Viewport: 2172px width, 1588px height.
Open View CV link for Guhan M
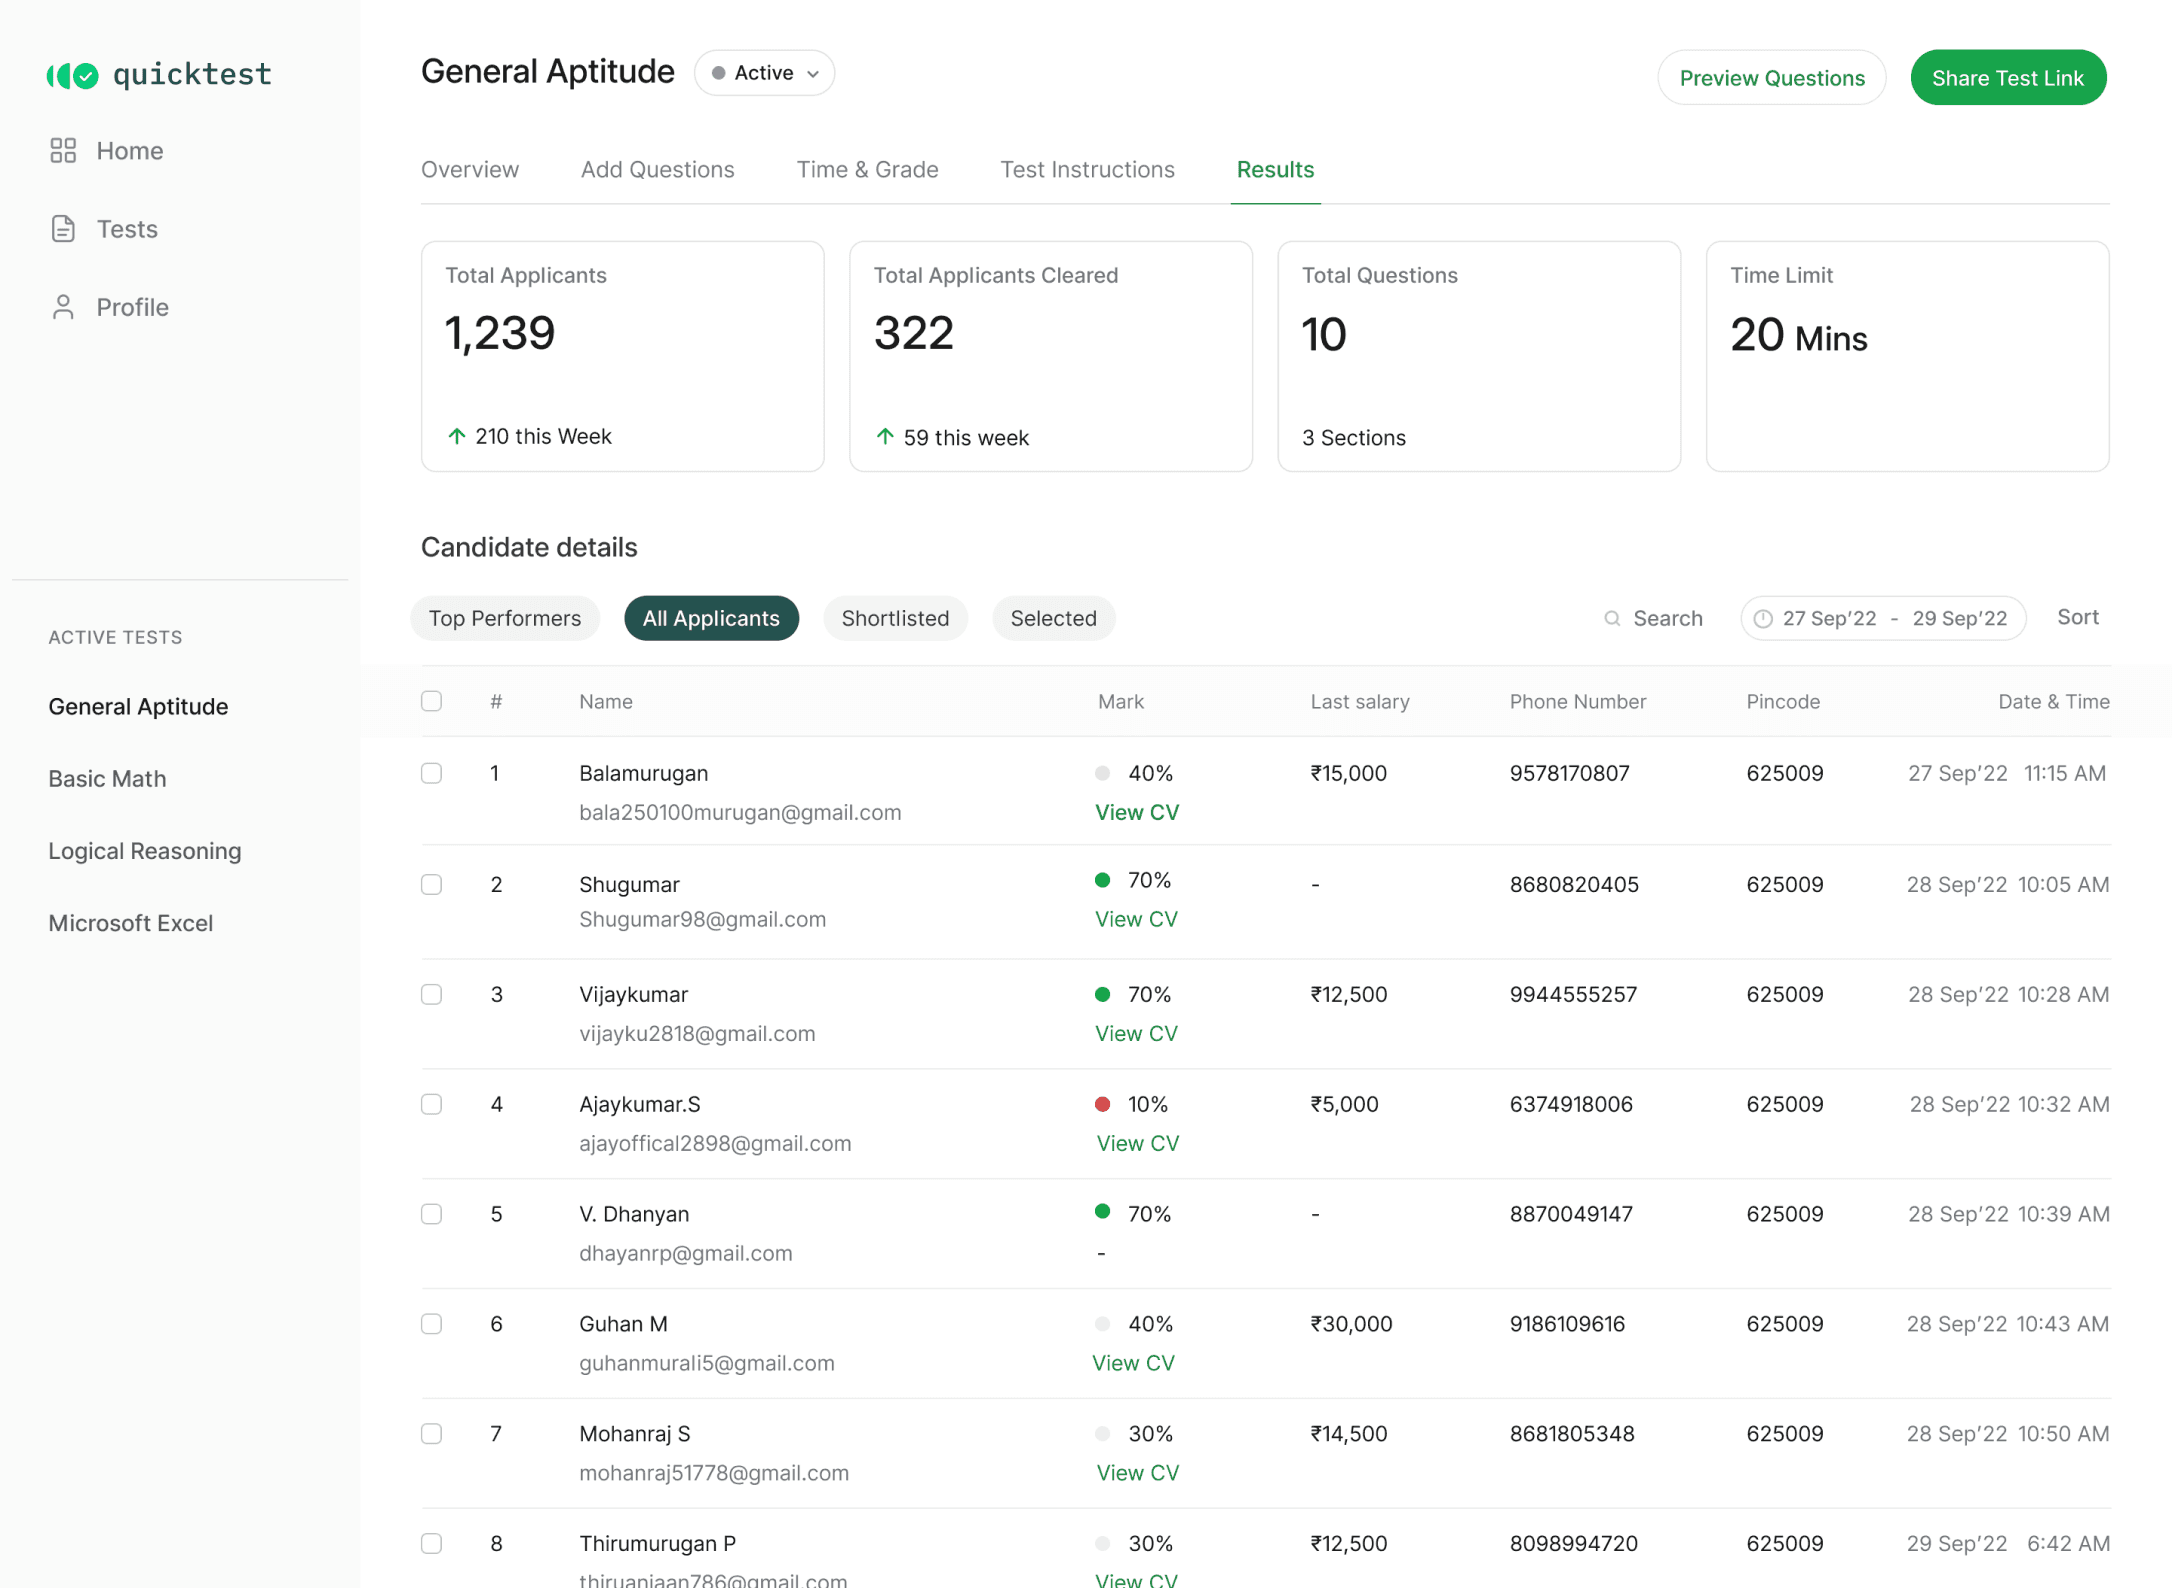click(1133, 1362)
